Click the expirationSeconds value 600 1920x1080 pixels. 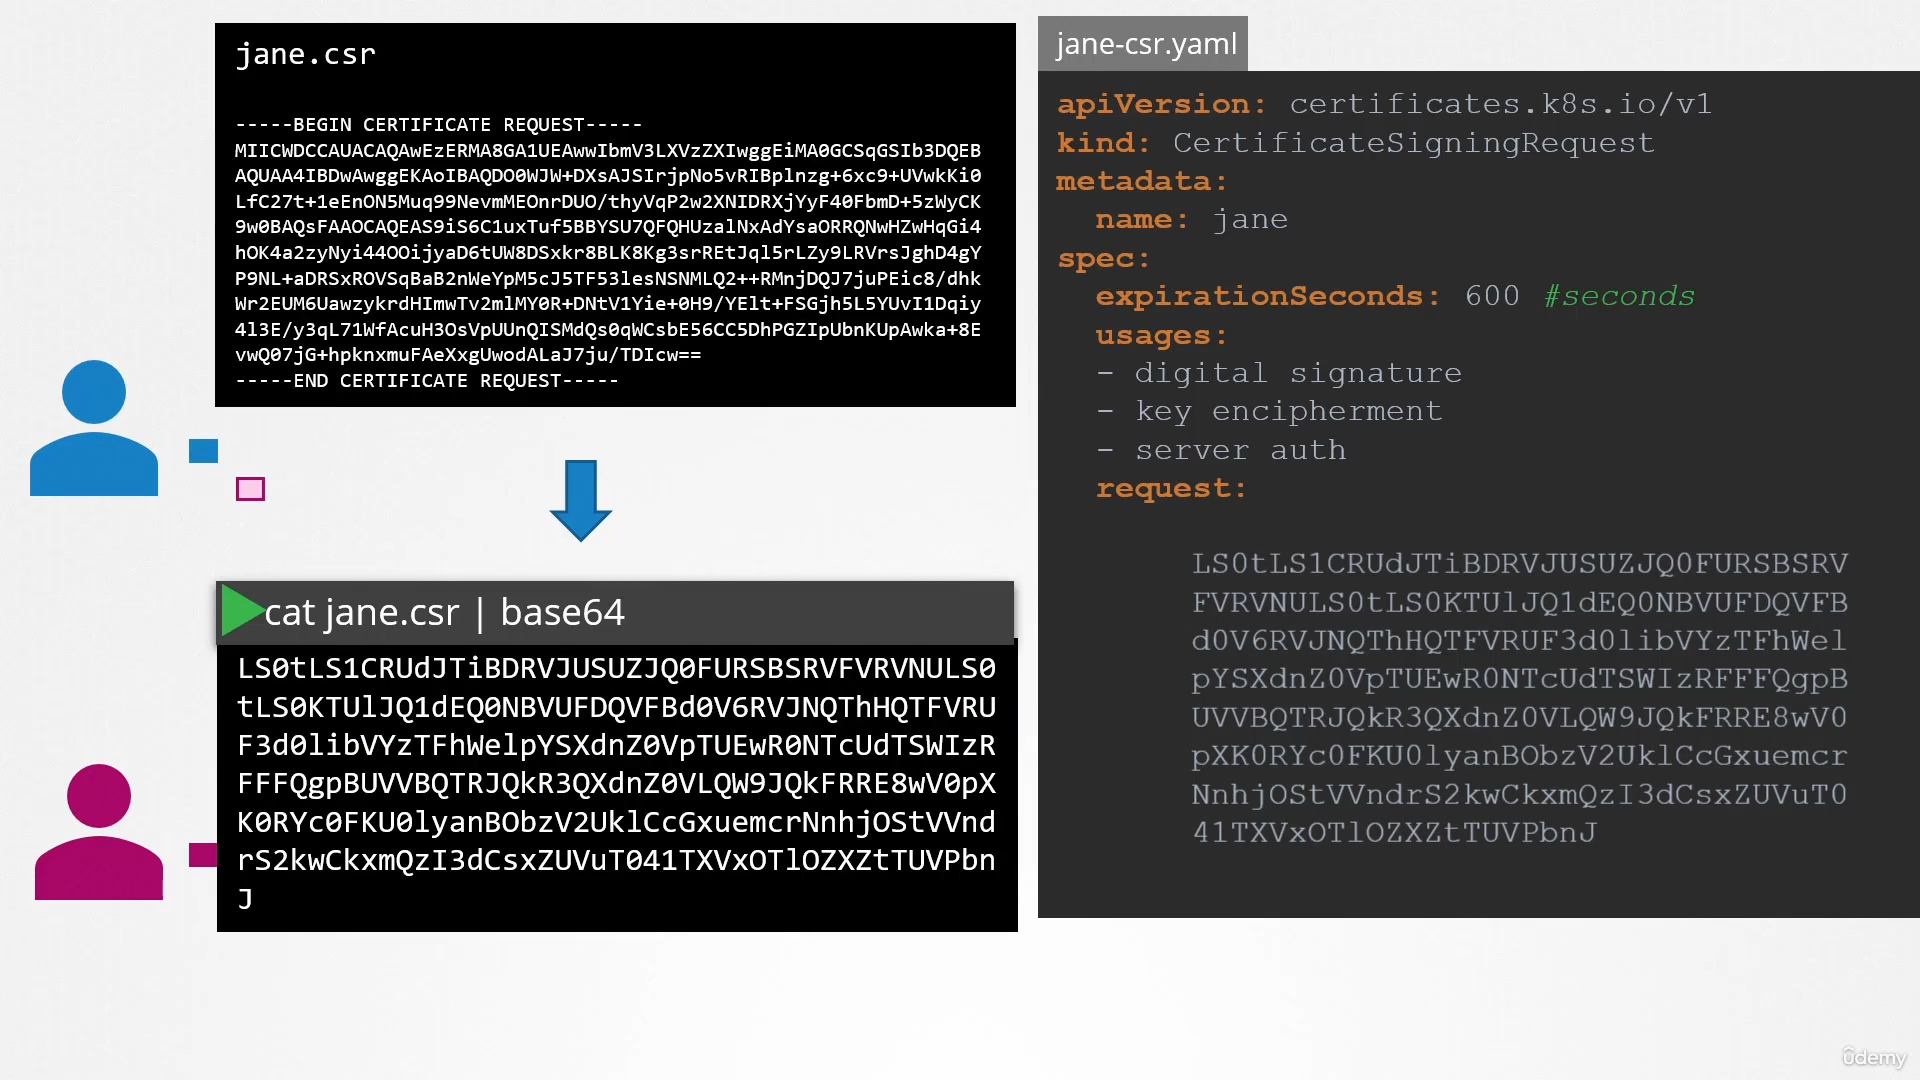point(1492,296)
